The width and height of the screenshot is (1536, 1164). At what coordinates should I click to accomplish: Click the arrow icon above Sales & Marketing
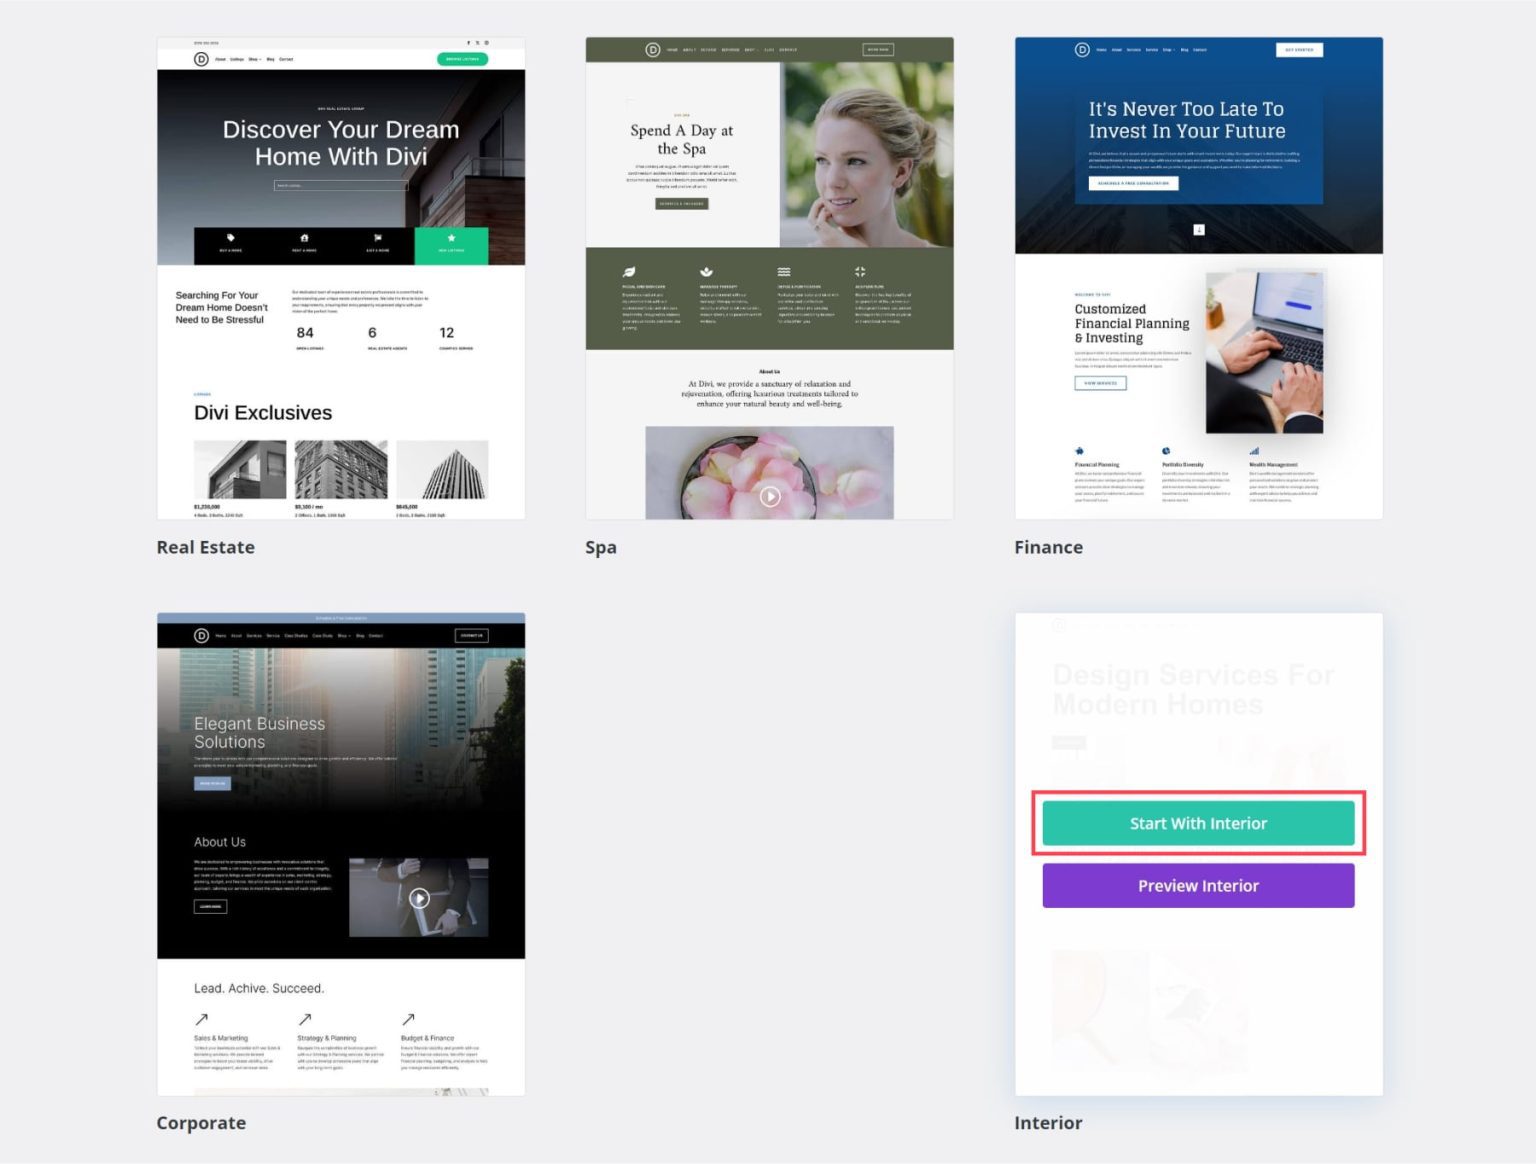click(200, 1021)
